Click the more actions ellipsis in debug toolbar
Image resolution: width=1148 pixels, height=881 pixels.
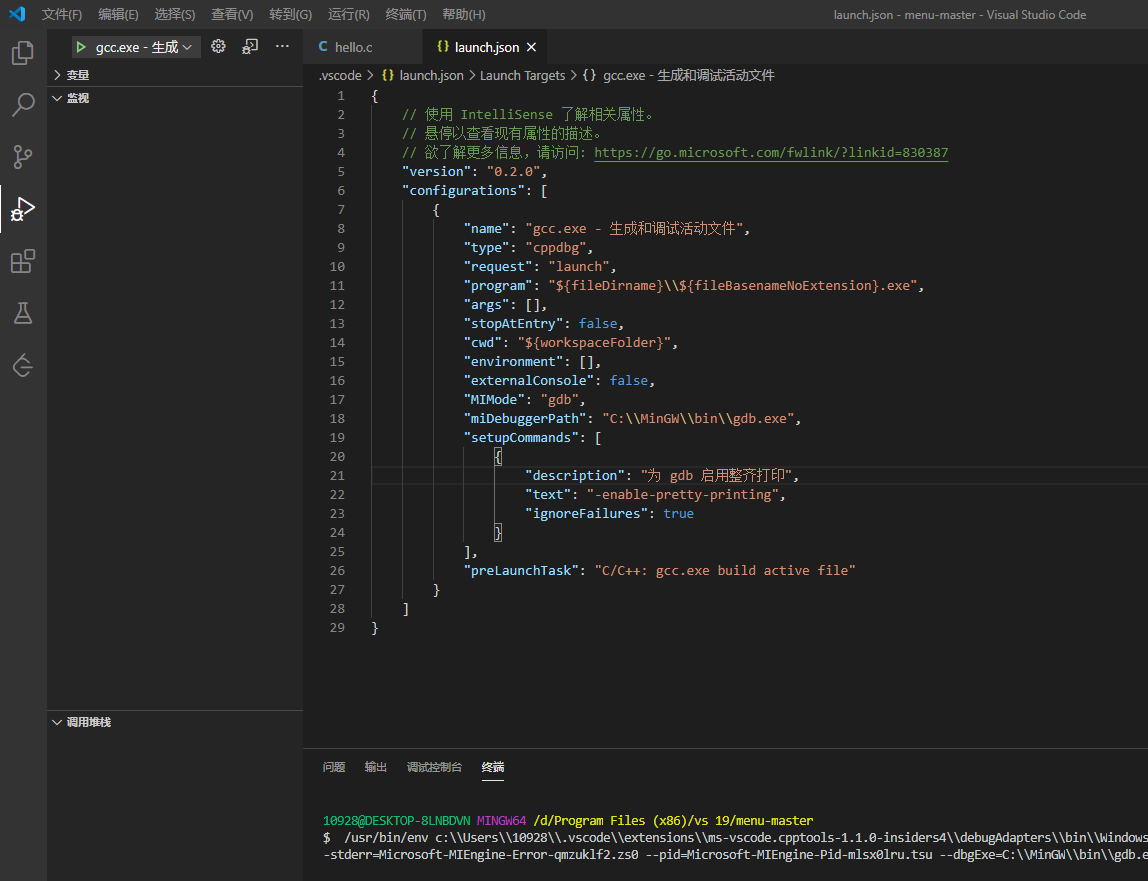(282, 47)
